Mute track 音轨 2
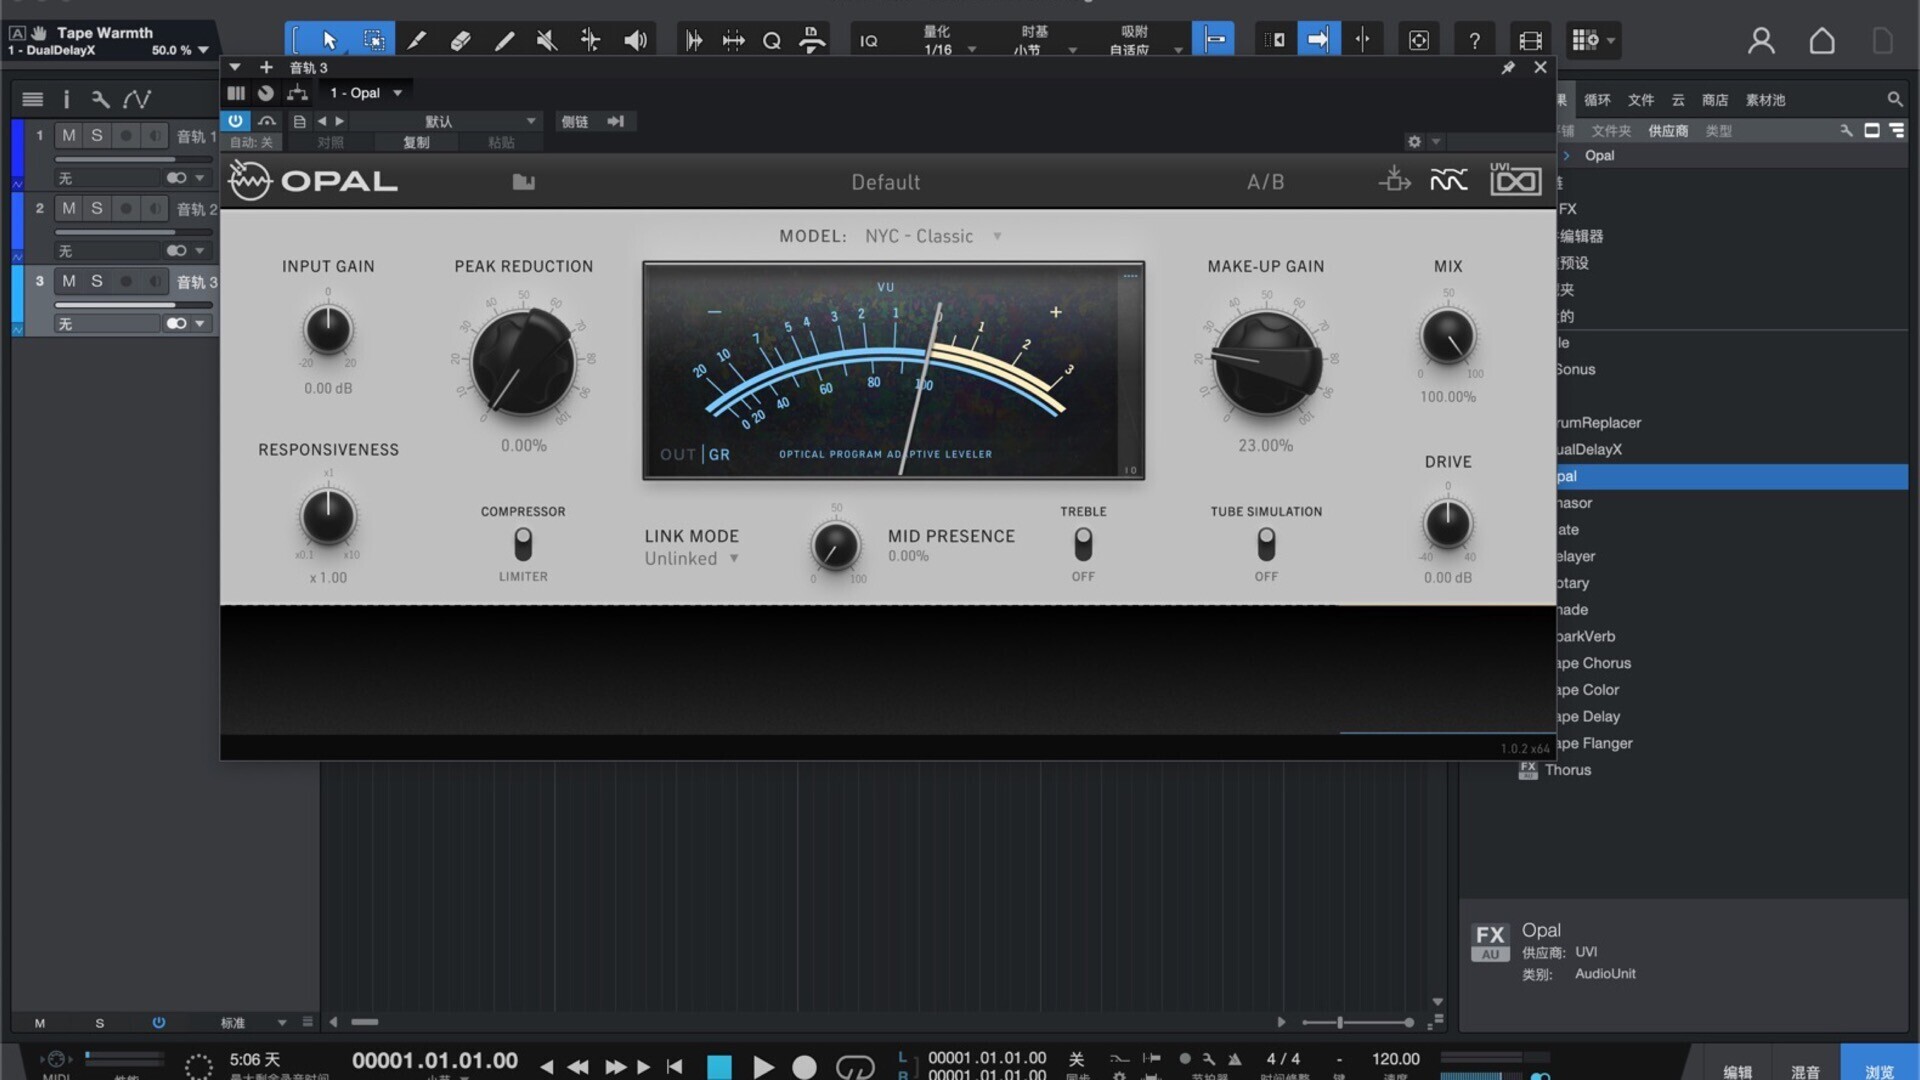 point(68,208)
